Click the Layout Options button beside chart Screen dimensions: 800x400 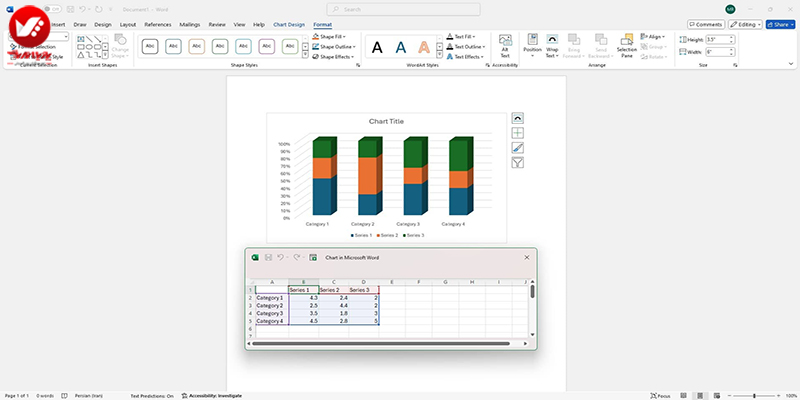pos(517,118)
